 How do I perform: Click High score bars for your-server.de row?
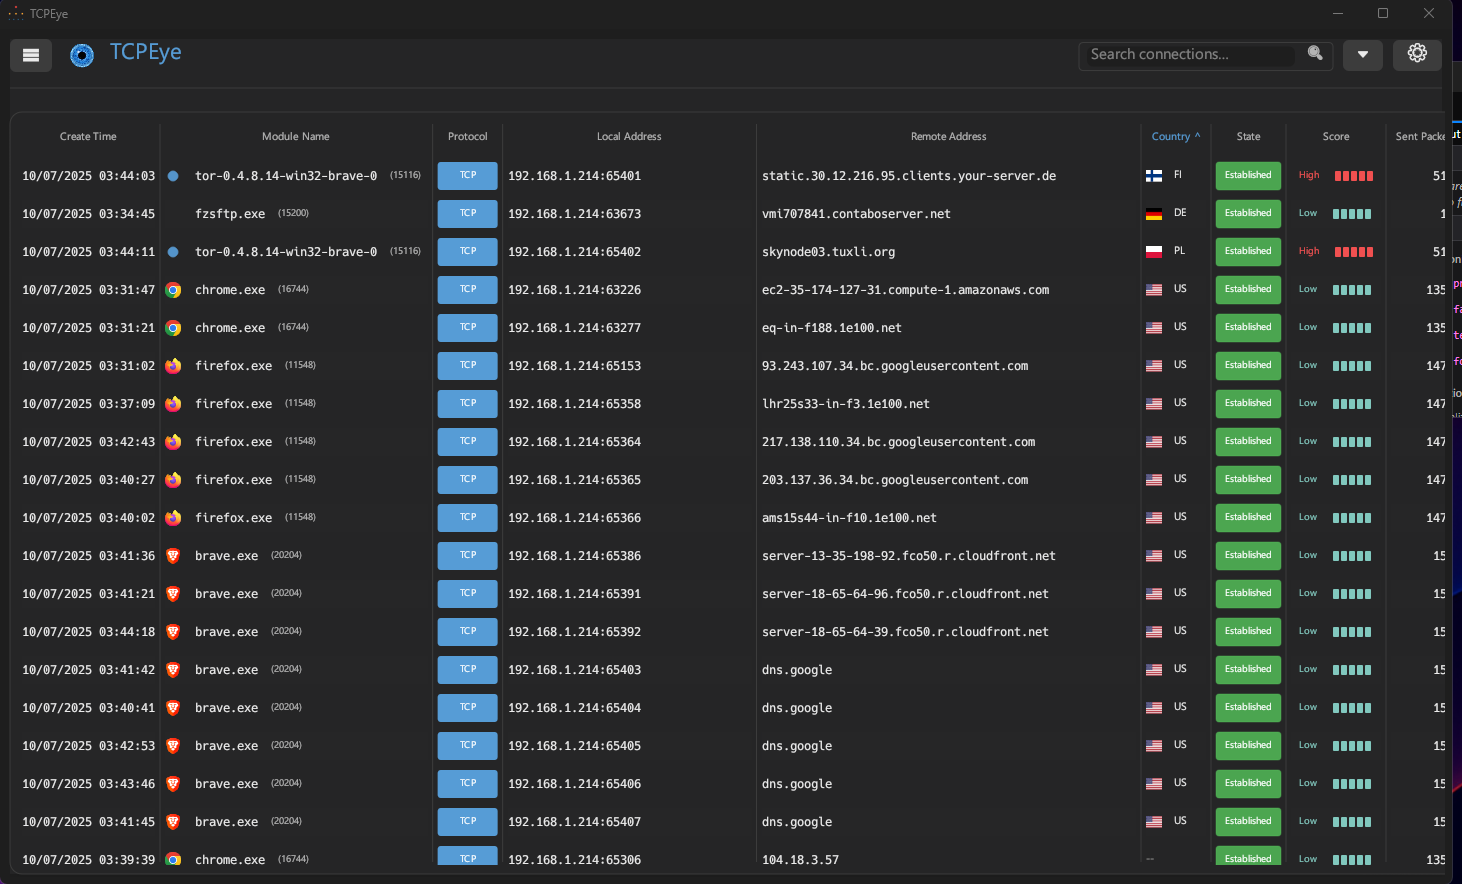[x=1353, y=176]
